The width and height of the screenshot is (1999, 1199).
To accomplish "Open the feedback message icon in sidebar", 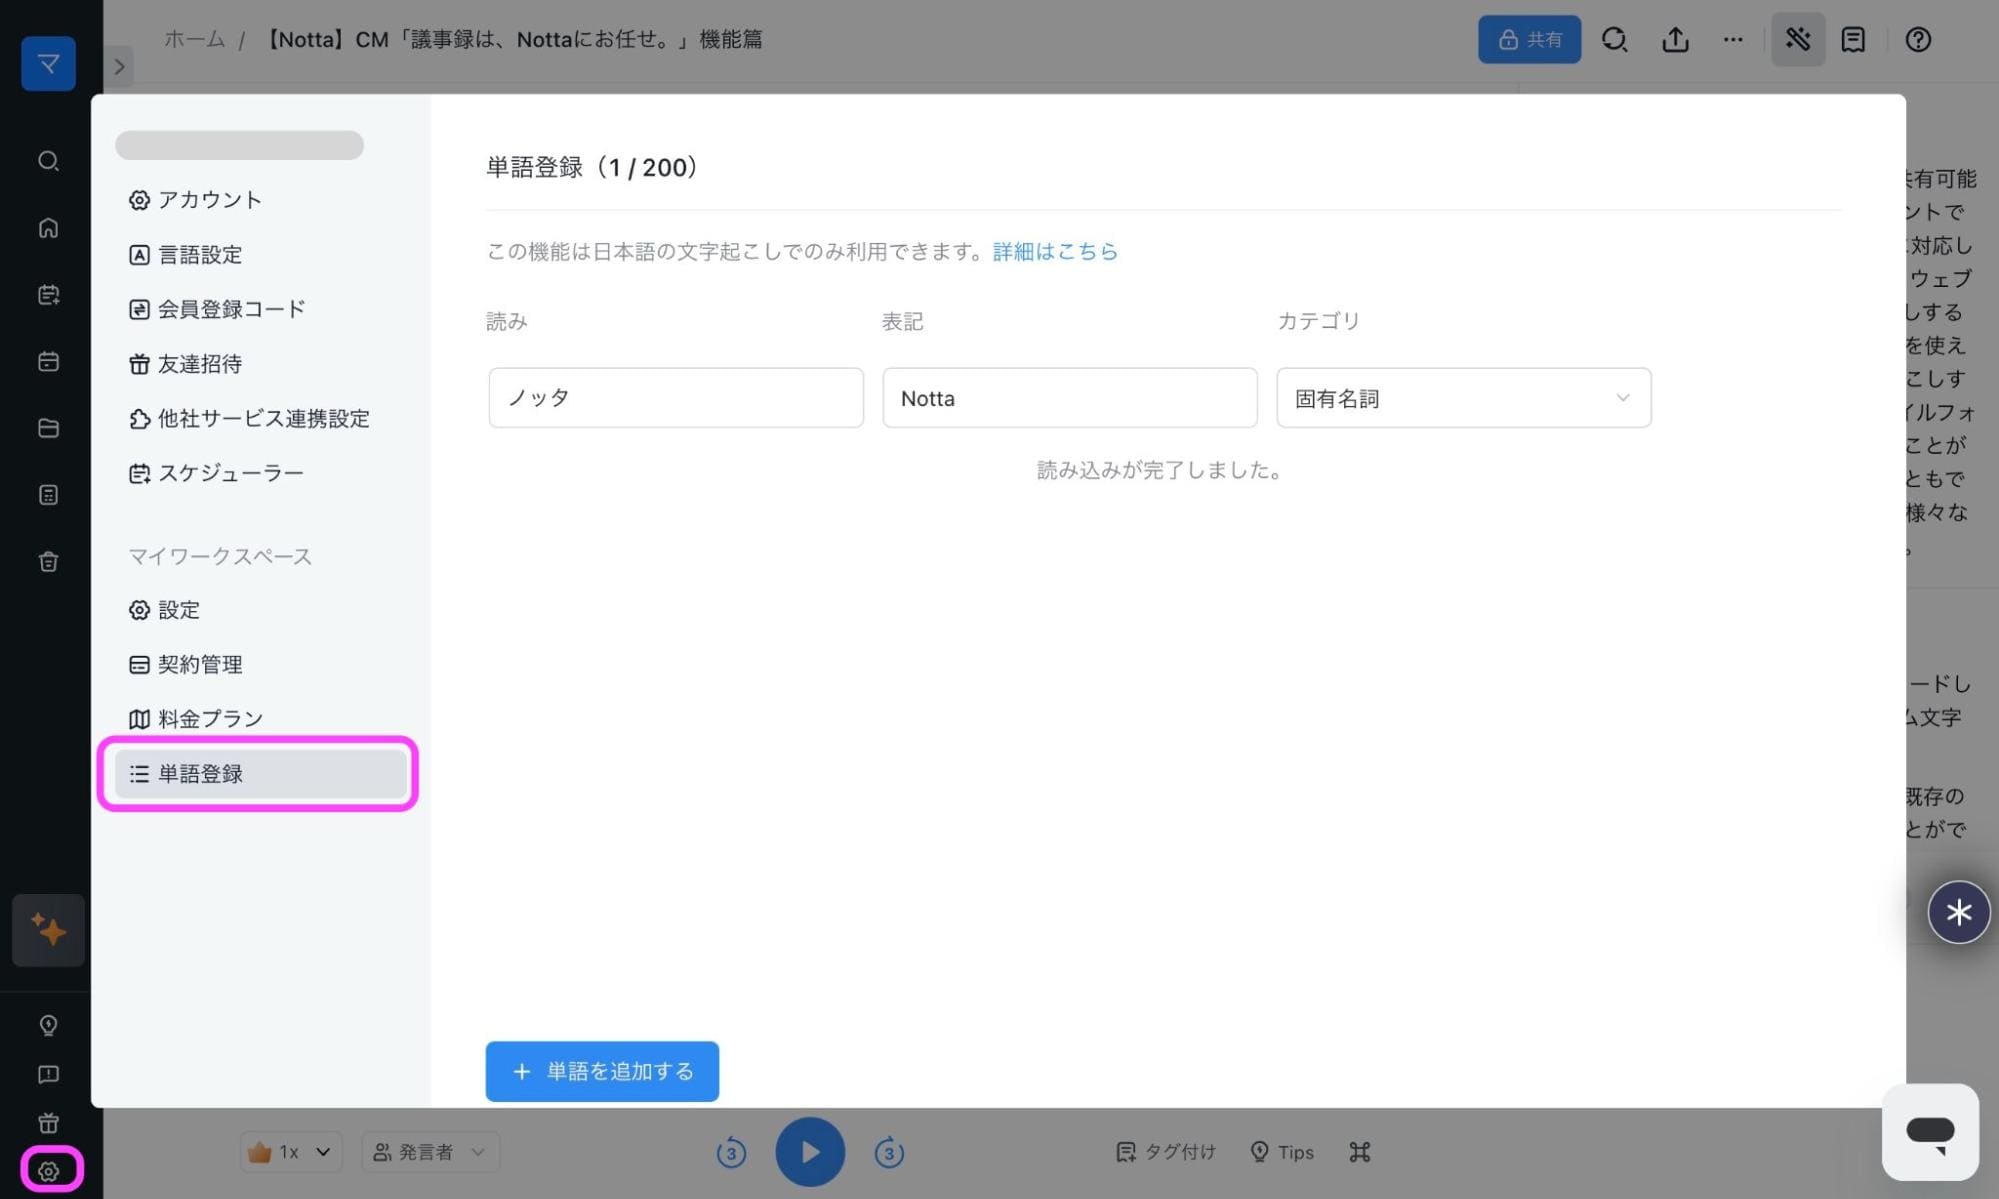I will point(48,1074).
